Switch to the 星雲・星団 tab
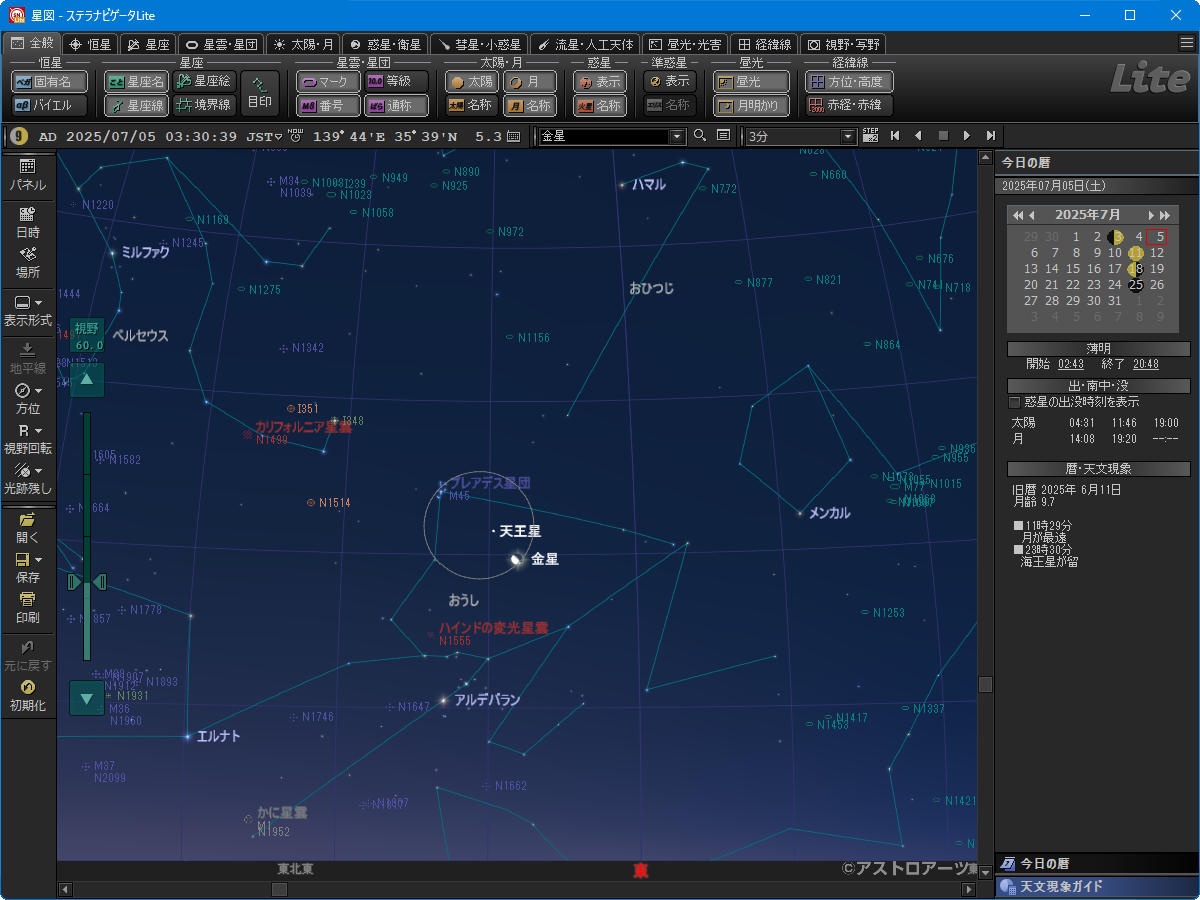This screenshot has width=1200, height=900. [x=222, y=44]
